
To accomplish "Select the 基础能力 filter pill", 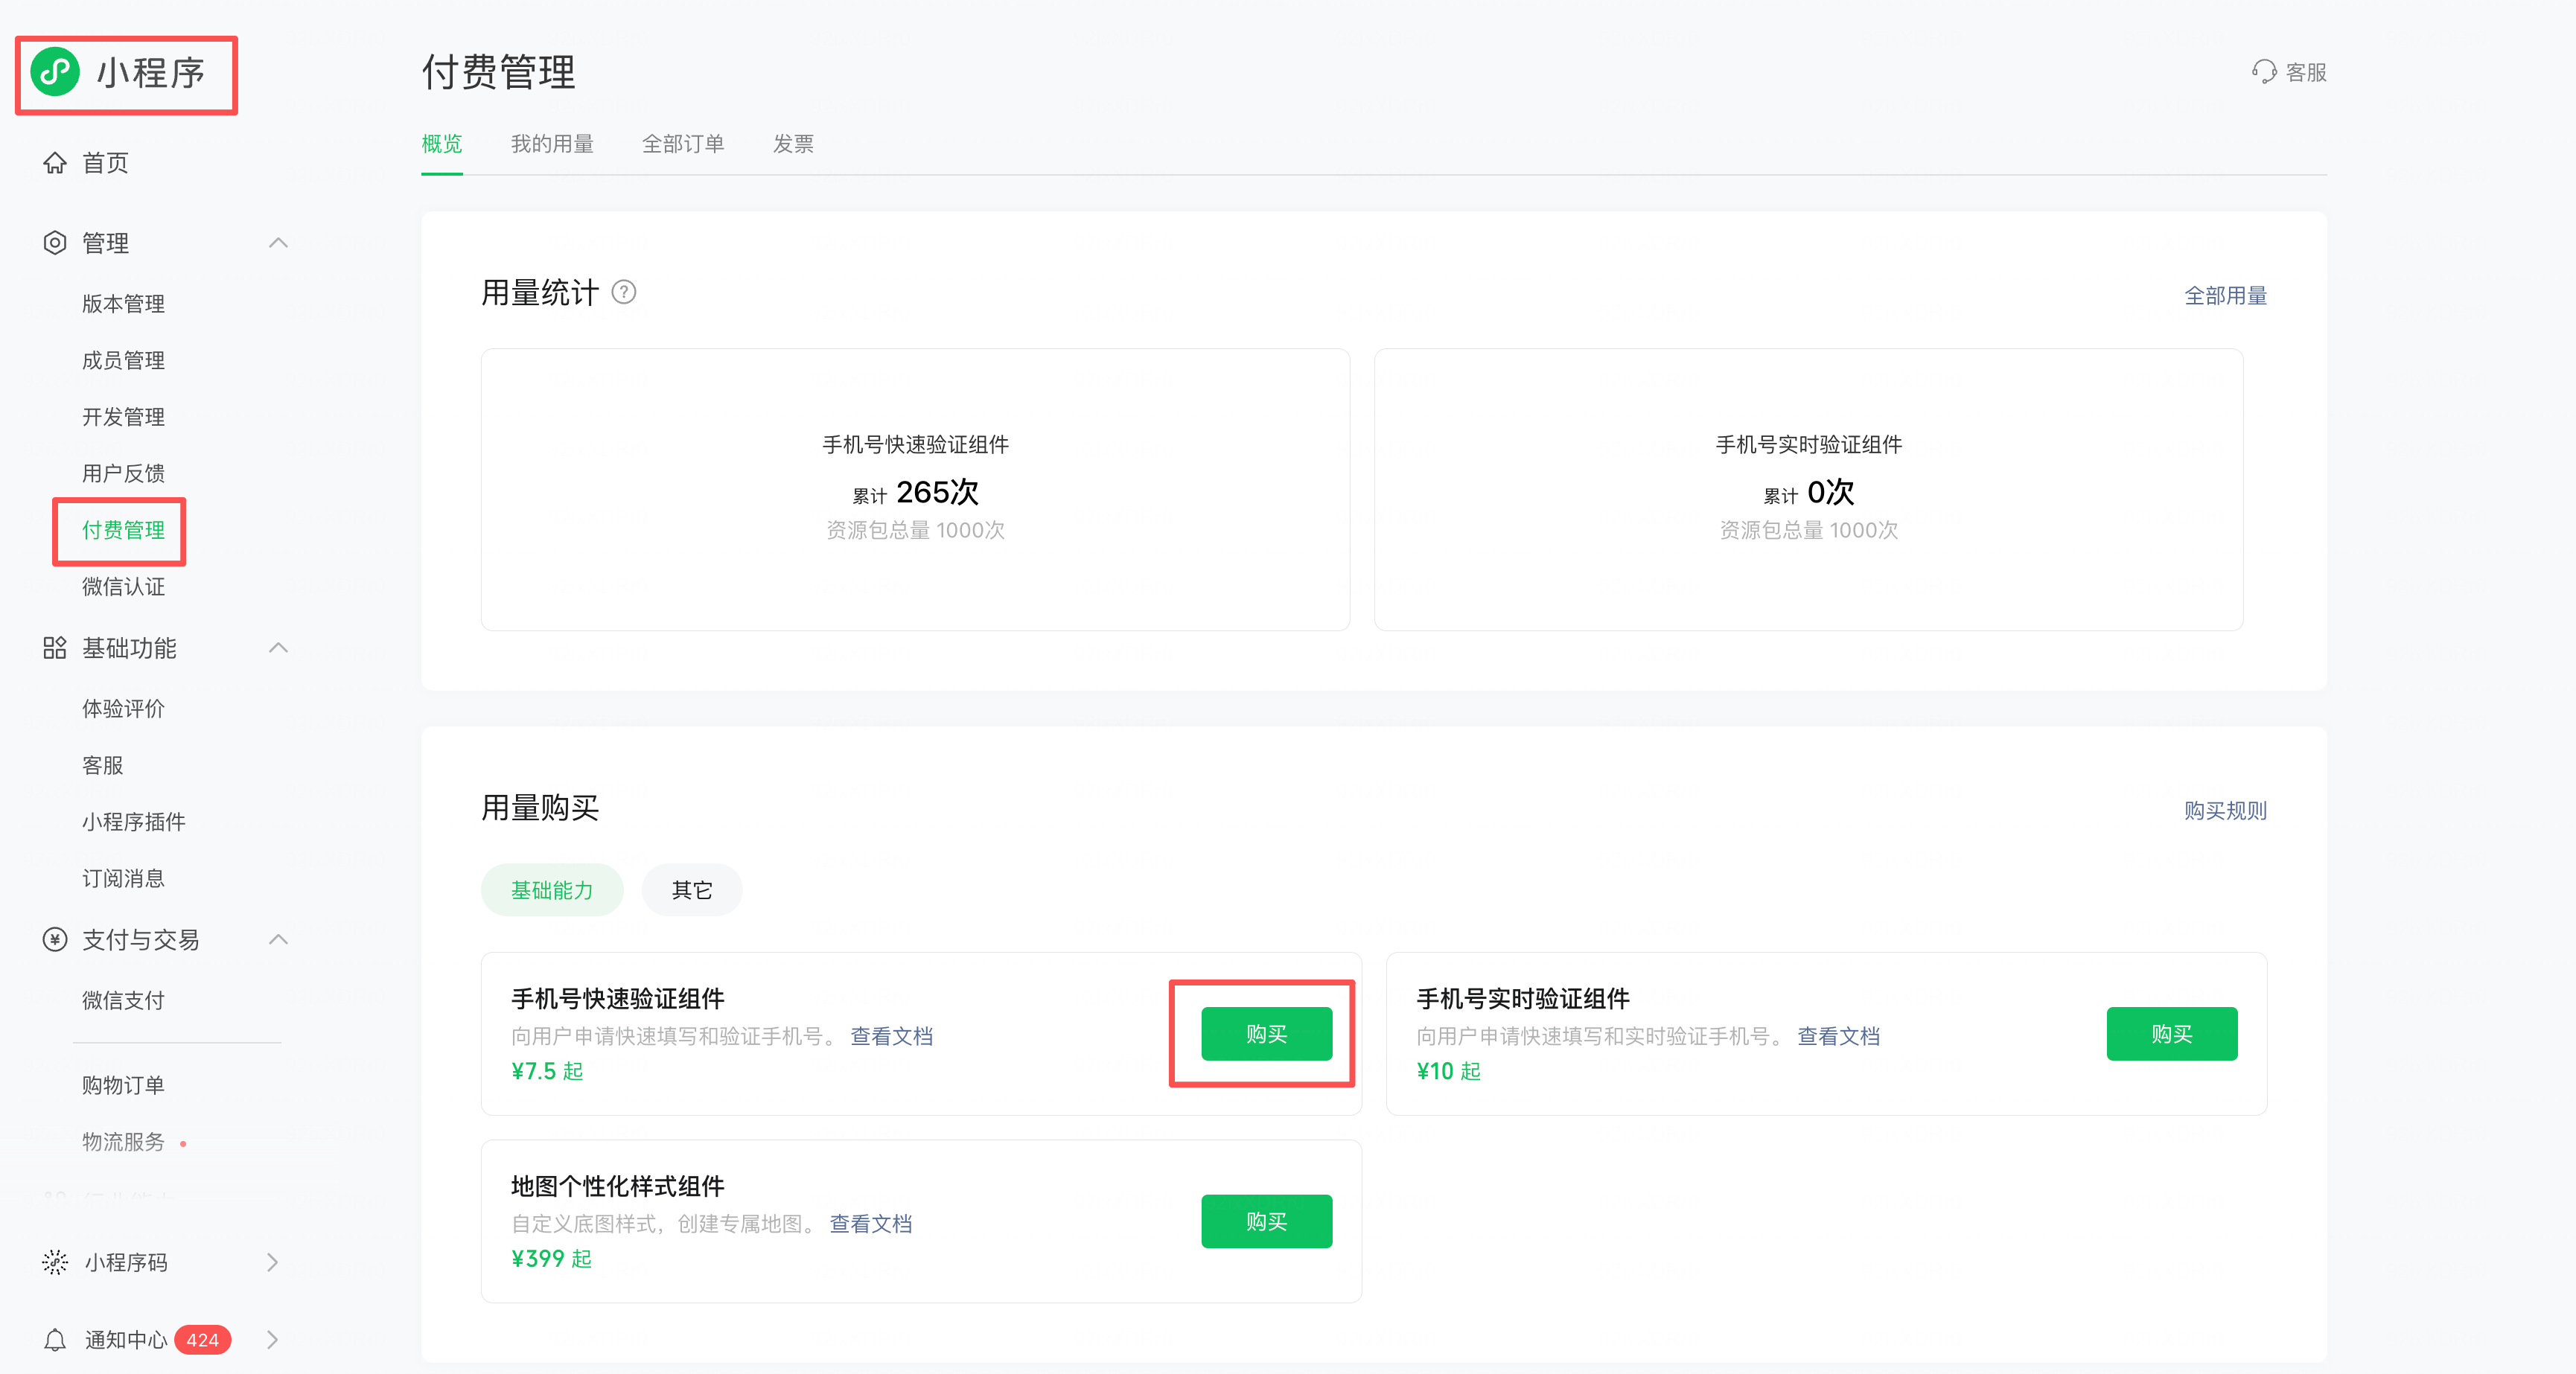I will click(x=552, y=890).
